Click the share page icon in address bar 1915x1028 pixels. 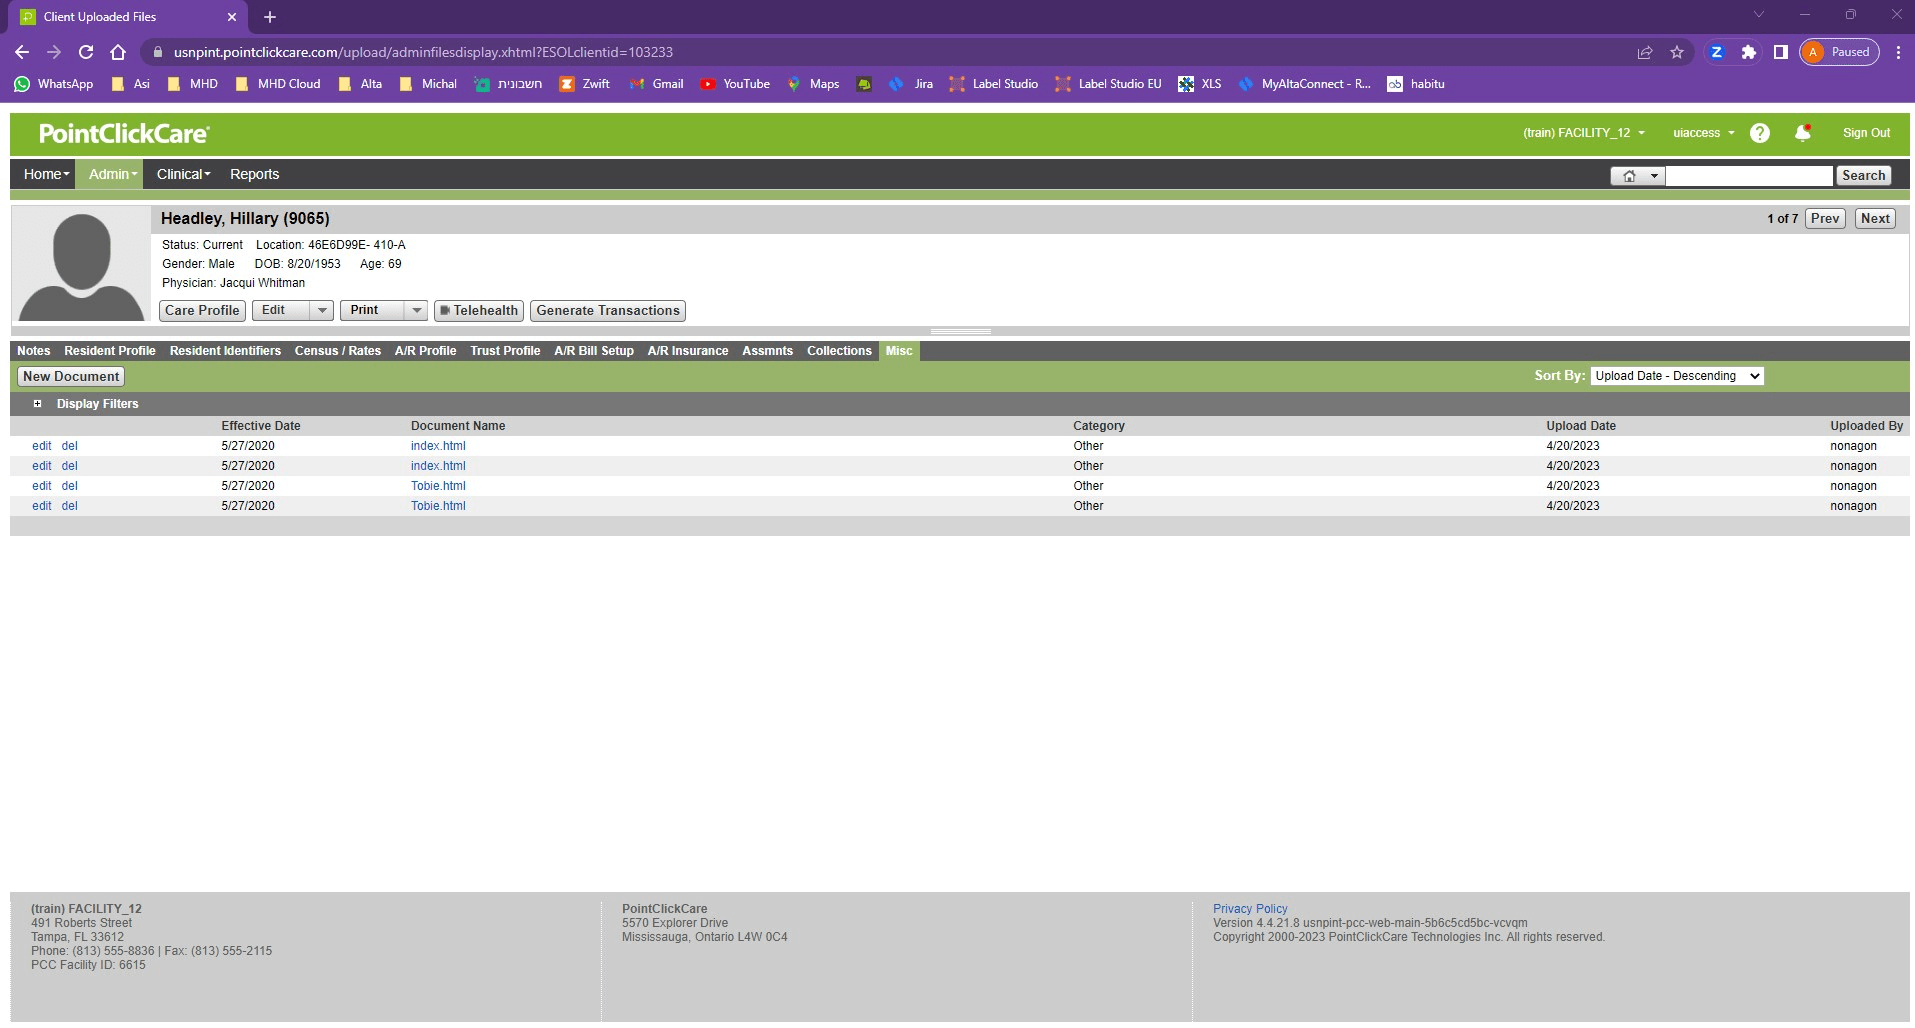pyautogui.click(x=1644, y=52)
